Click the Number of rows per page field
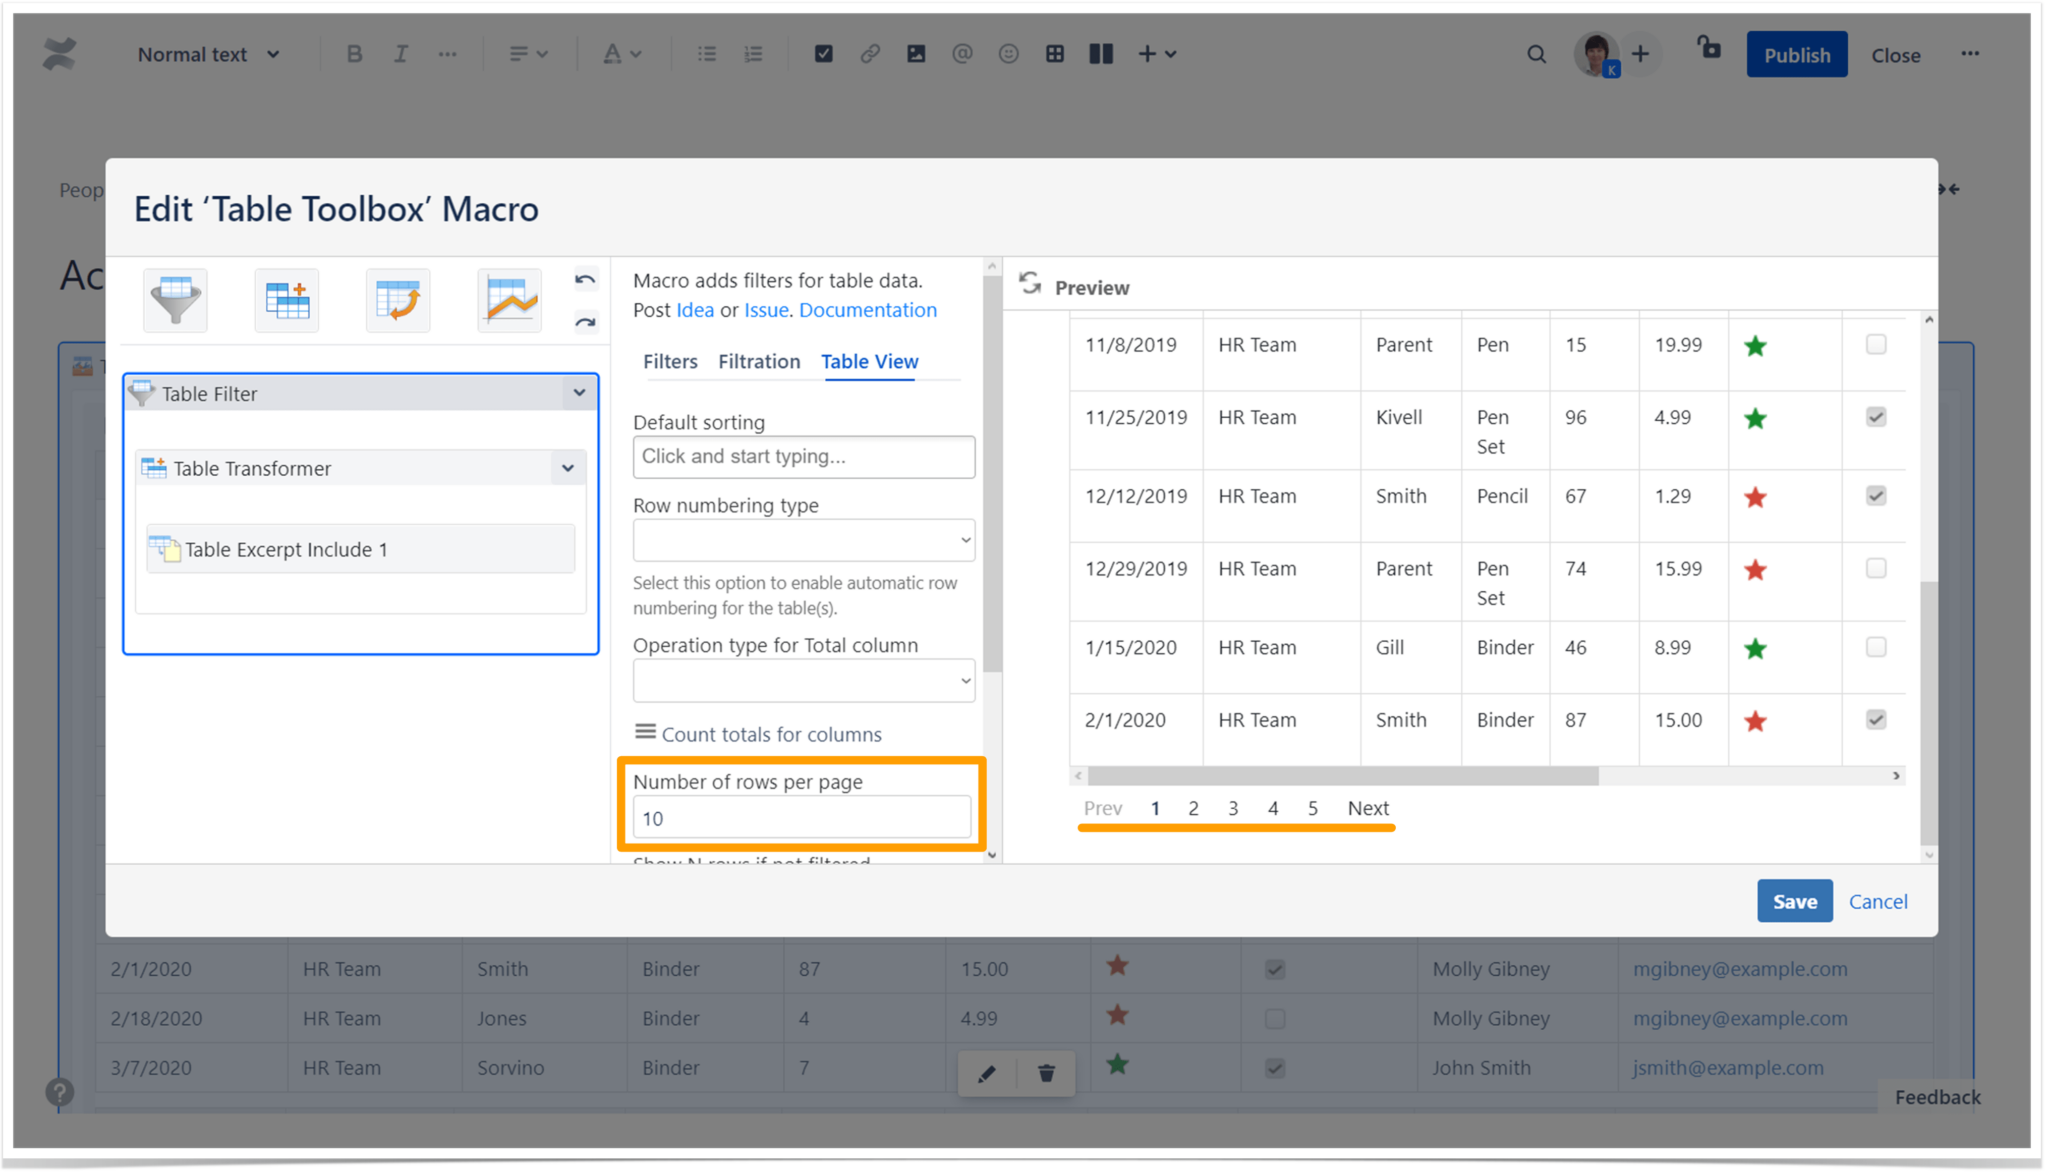Viewport: 2048px width, 1173px height. 801,817
